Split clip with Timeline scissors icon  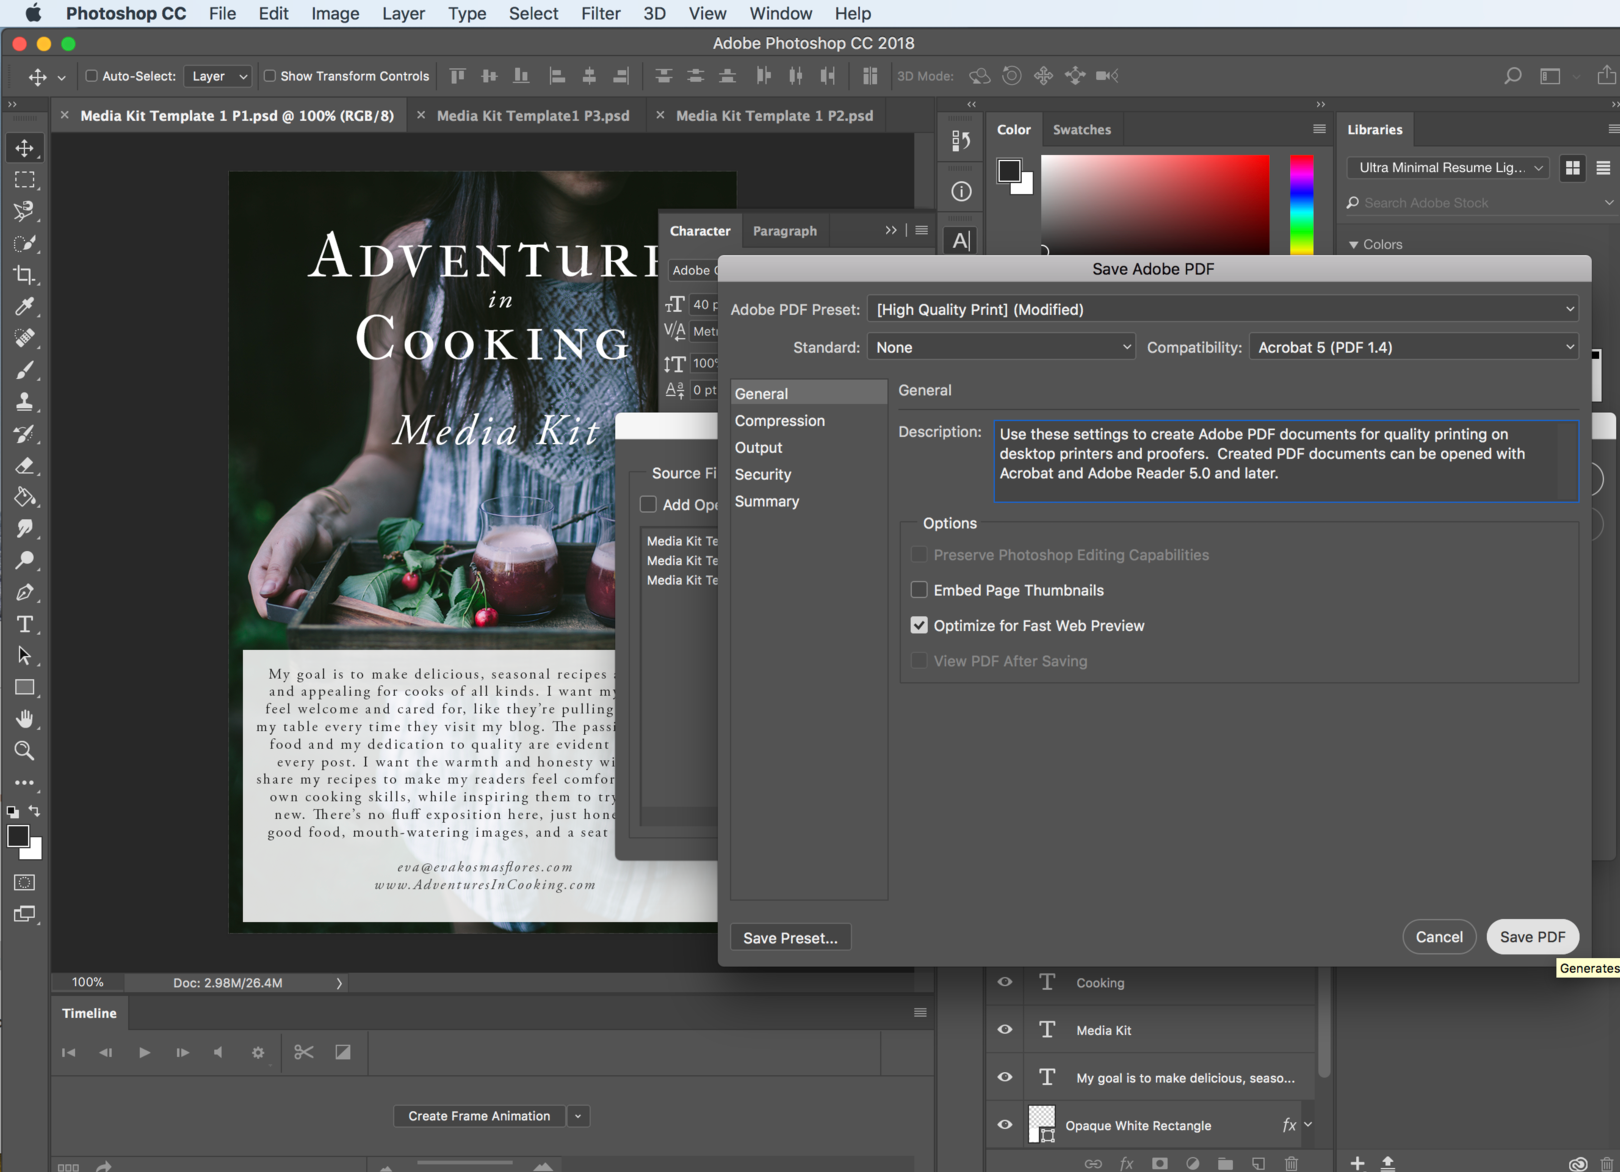(x=304, y=1052)
